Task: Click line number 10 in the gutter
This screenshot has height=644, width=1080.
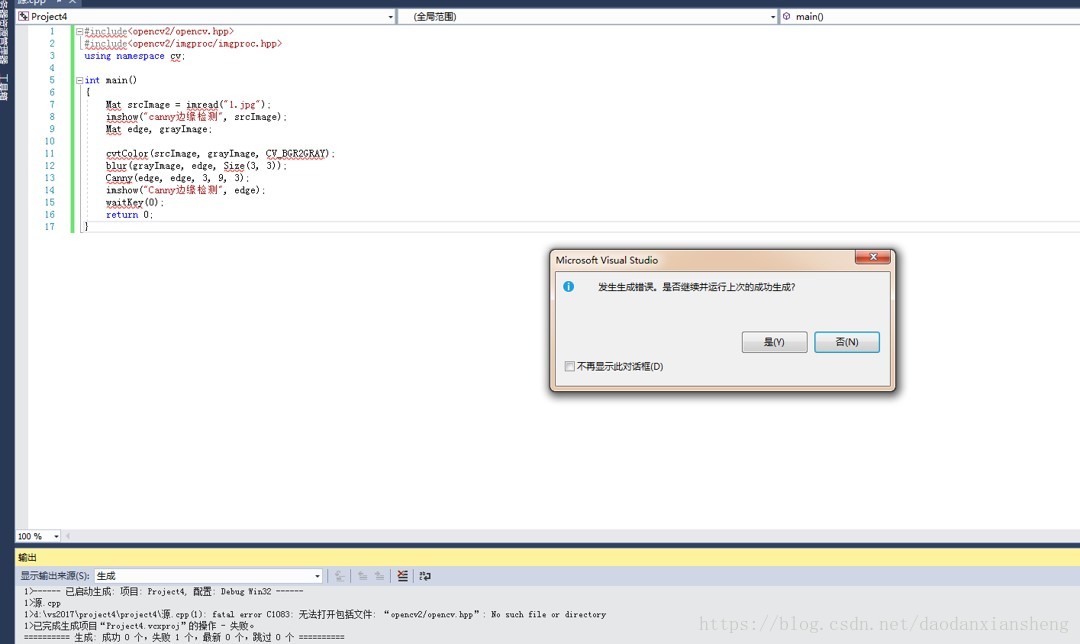Action: (50, 141)
